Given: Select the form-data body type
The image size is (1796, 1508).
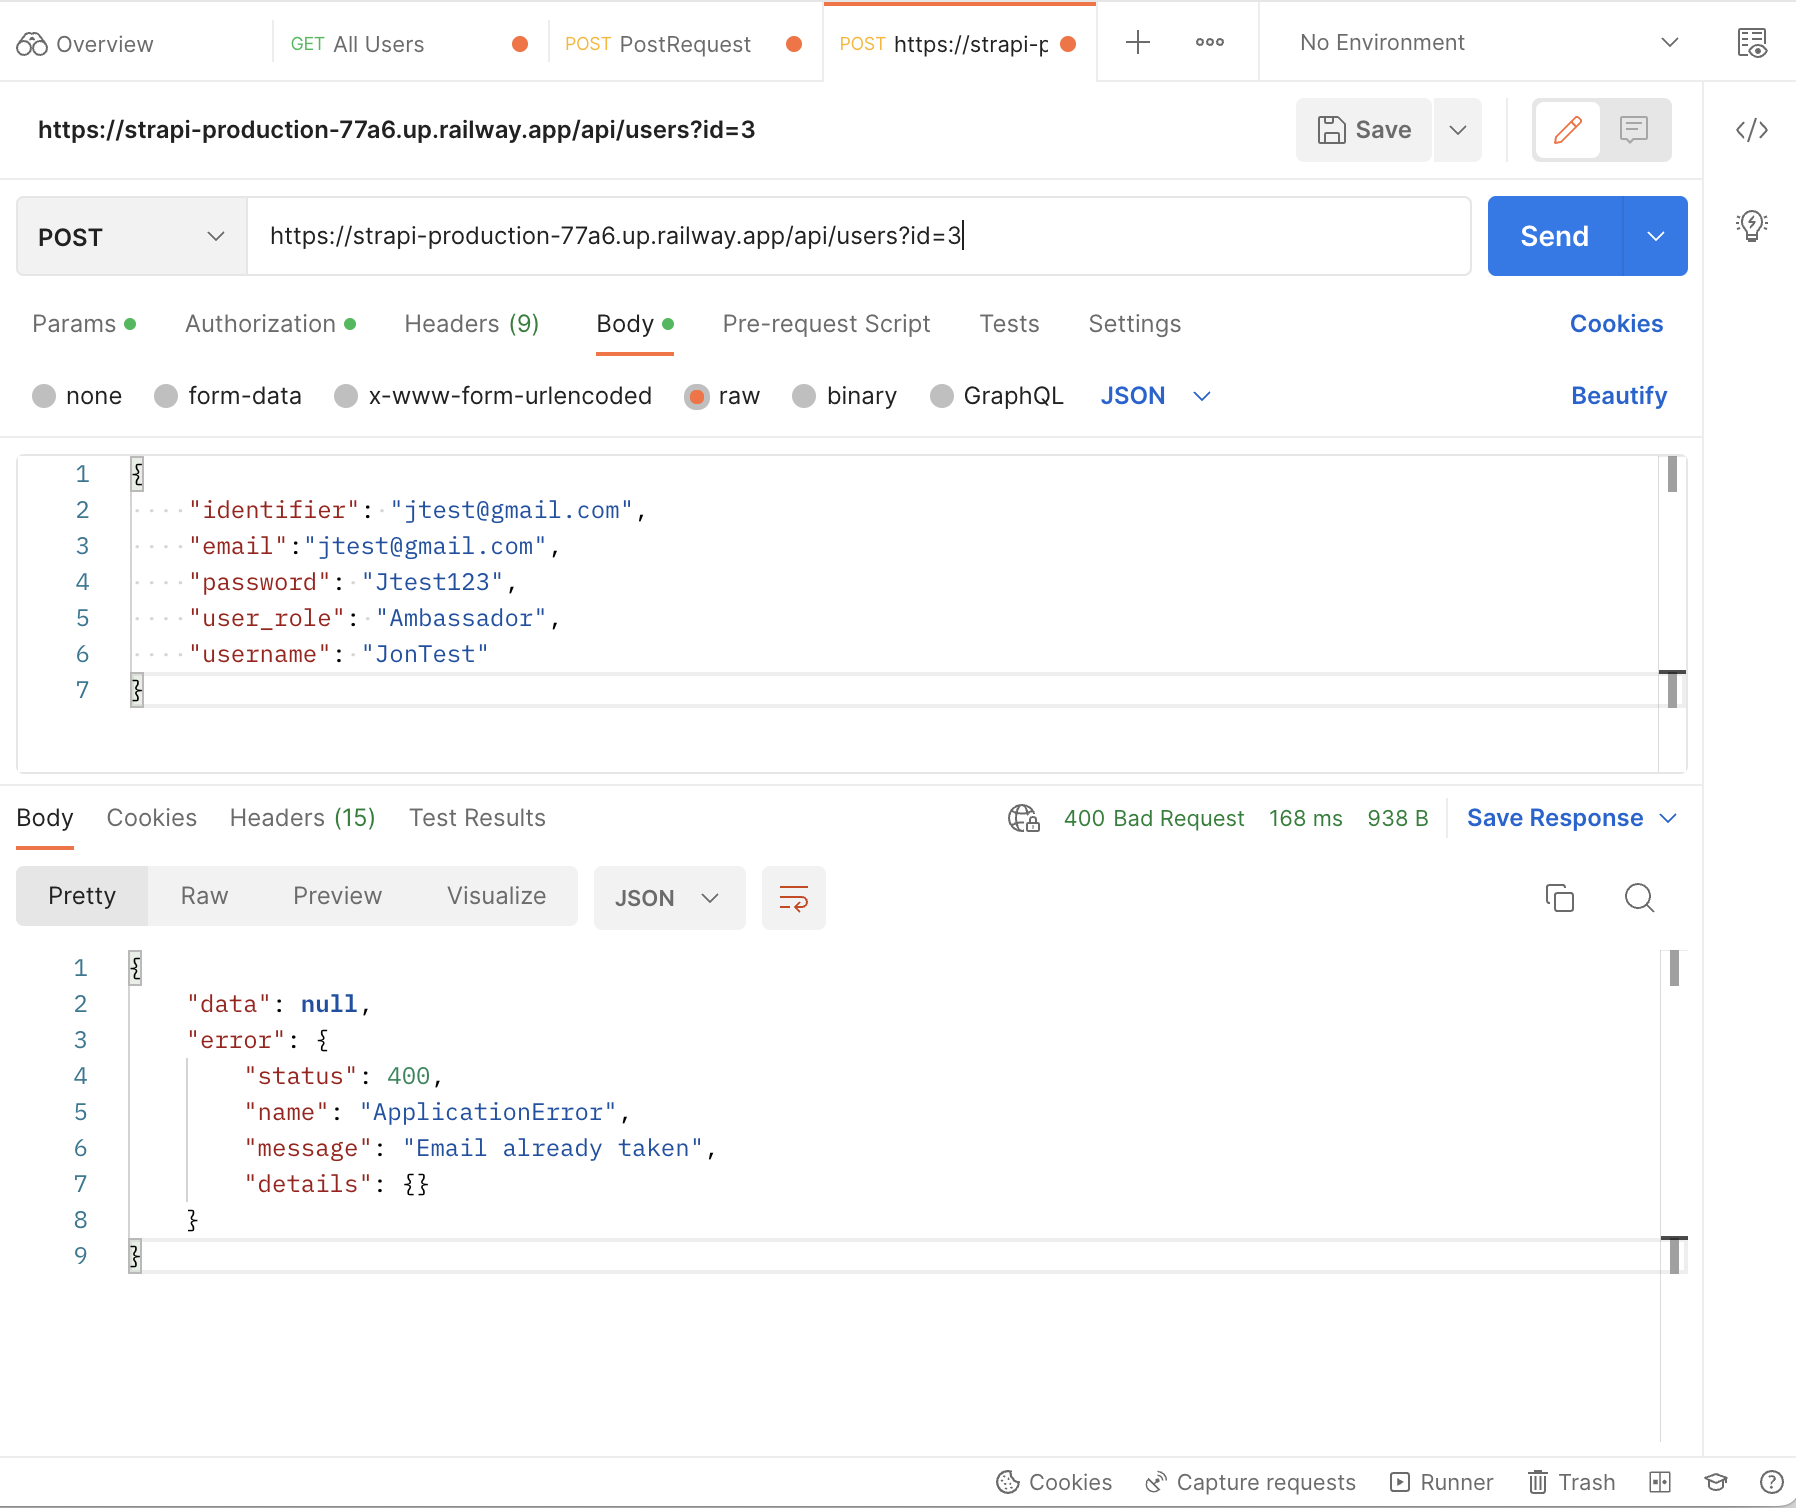Looking at the screenshot, I should coord(166,396).
